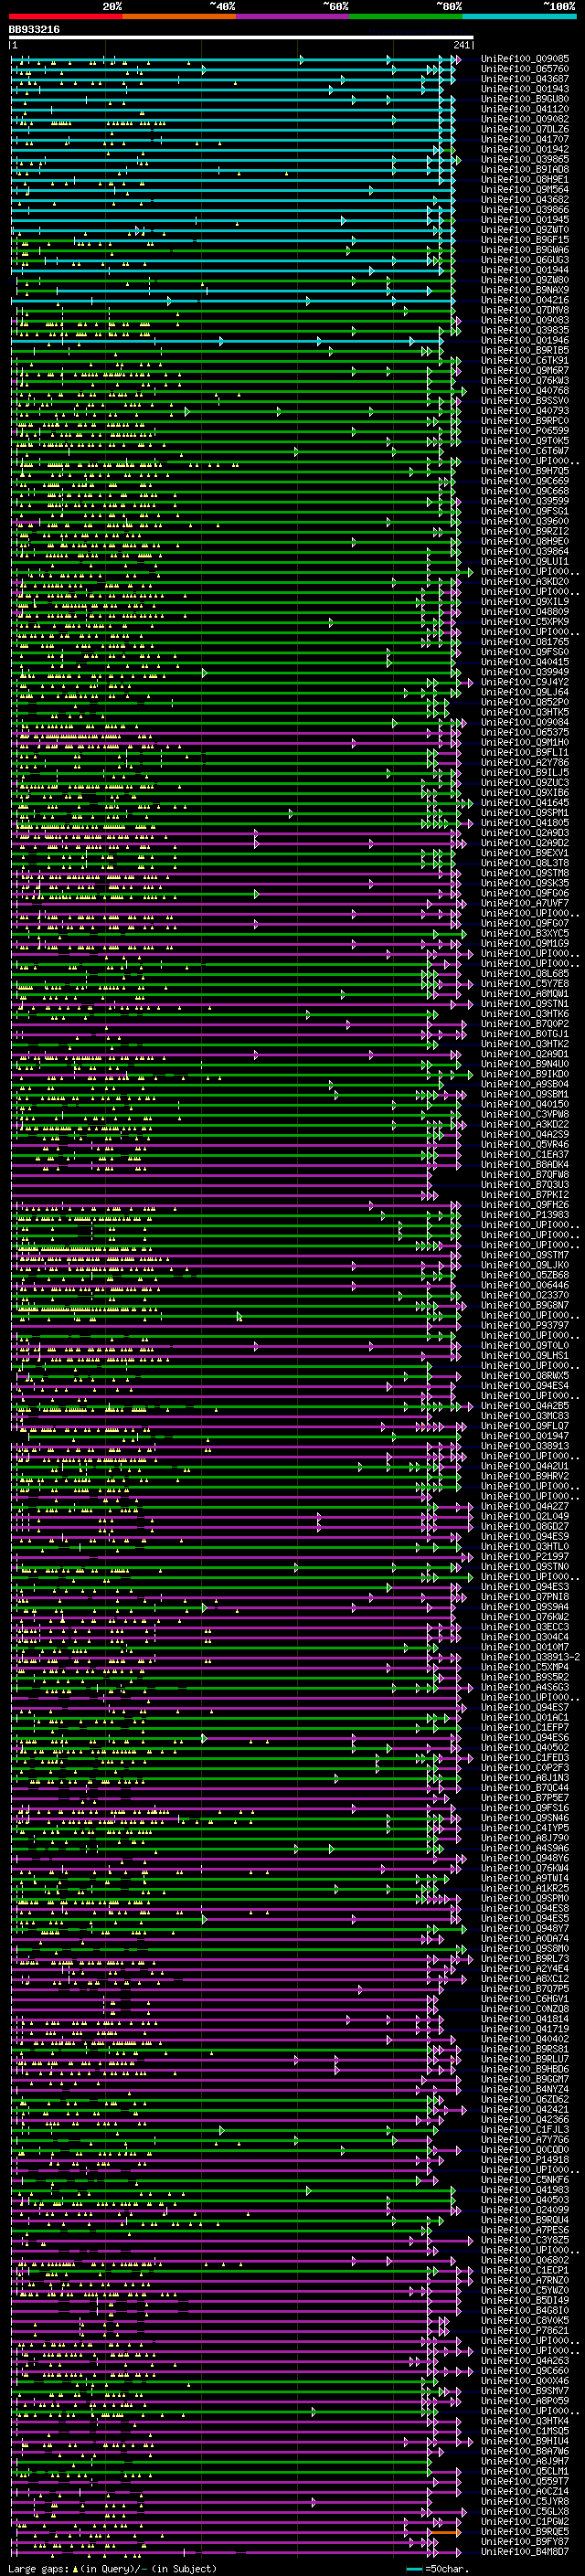Click hit label UniRef100_O81765

(x=525, y=642)
